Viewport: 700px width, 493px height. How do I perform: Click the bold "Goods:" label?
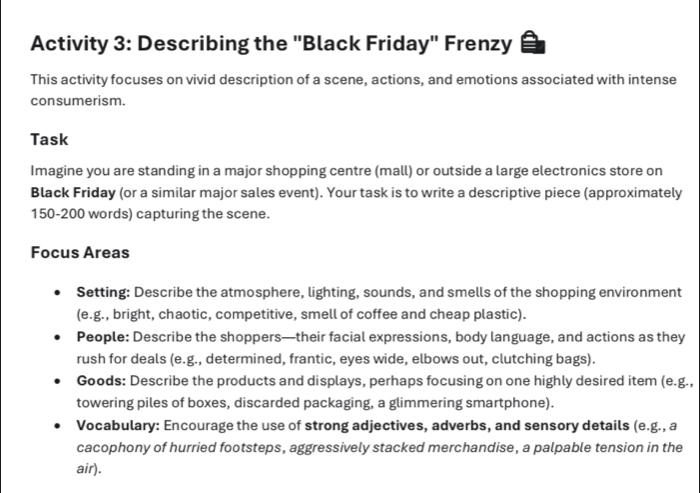point(101,383)
